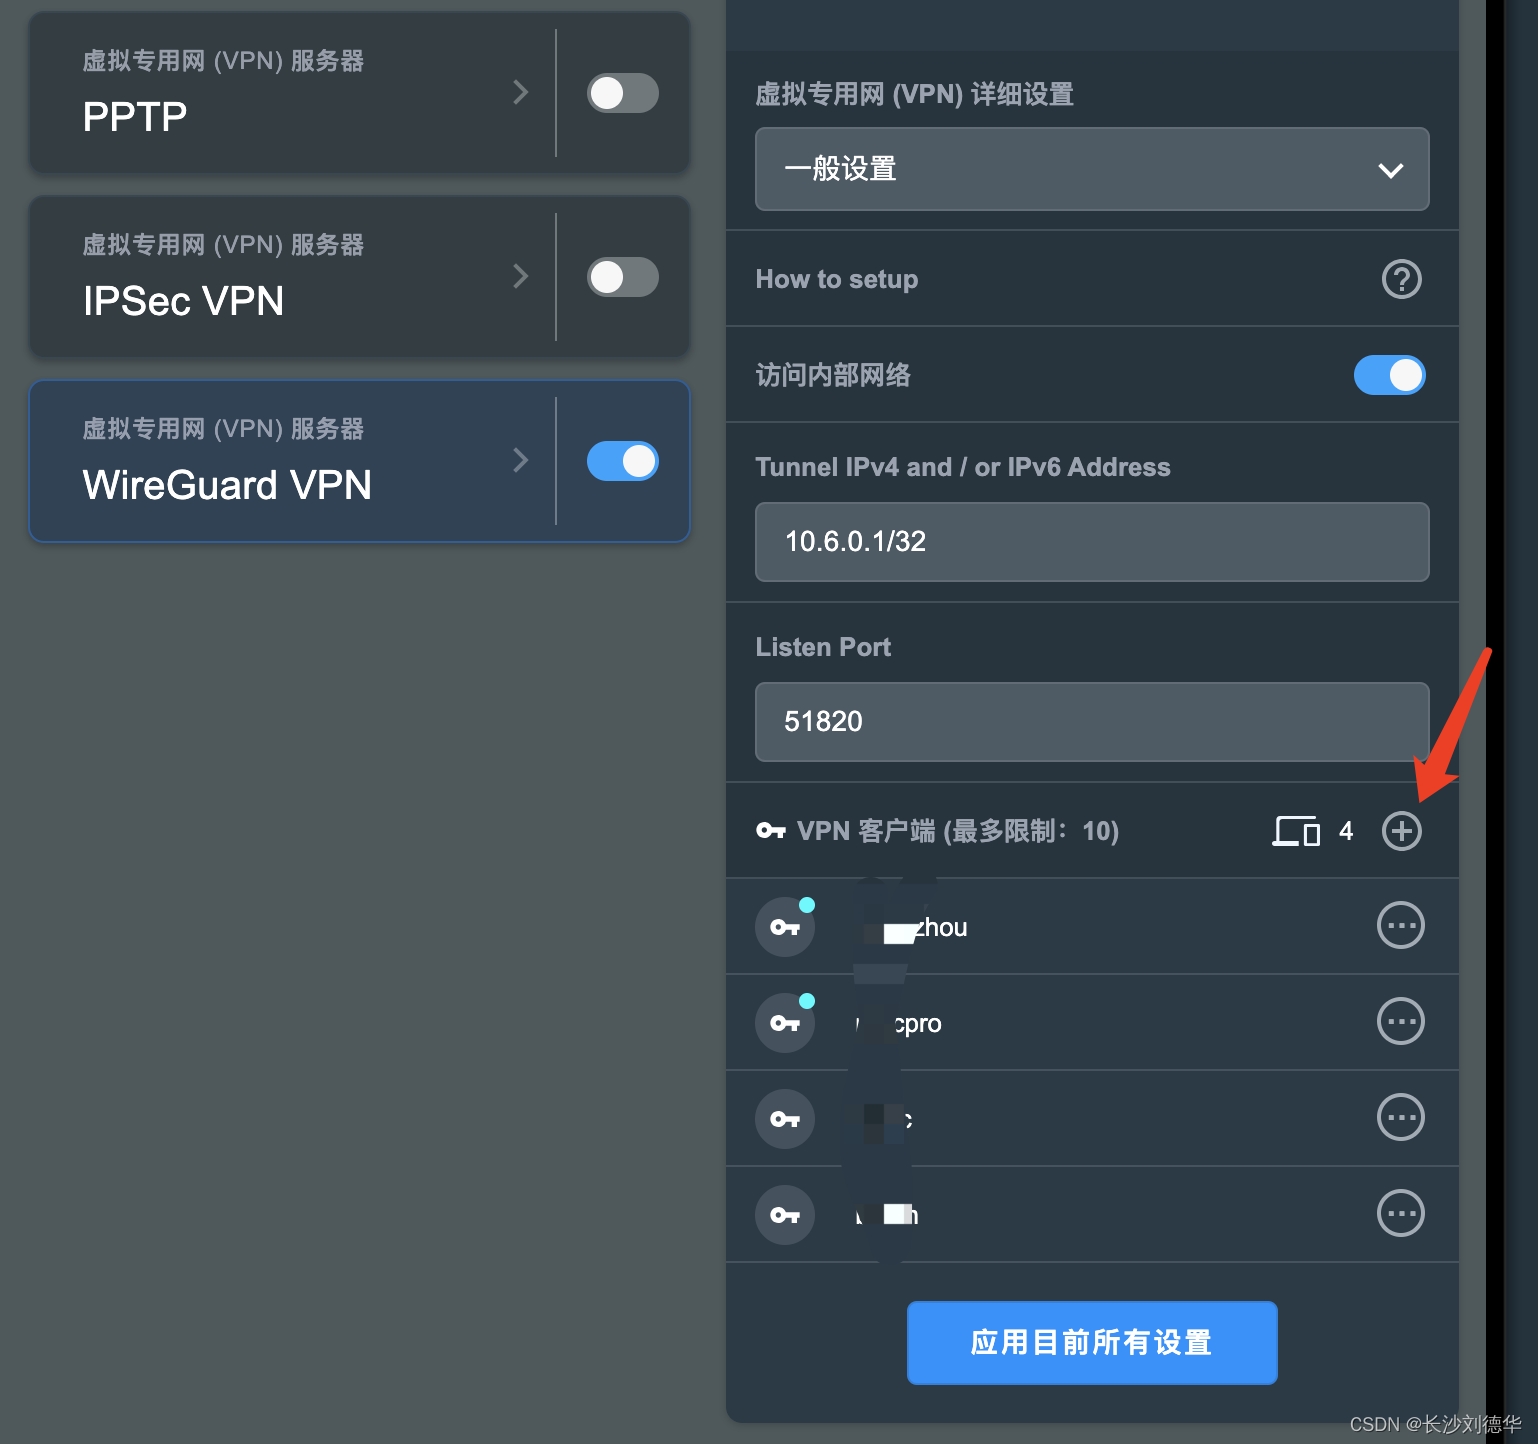Turn off the 访问内部网络 switch
The width and height of the screenshot is (1538, 1444).
point(1389,375)
